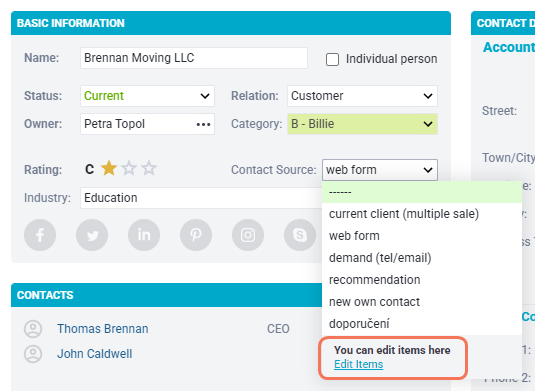This screenshot has width=535, height=391.
Task: Open the Thomas Brennan contact link
Action: (103, 329)
